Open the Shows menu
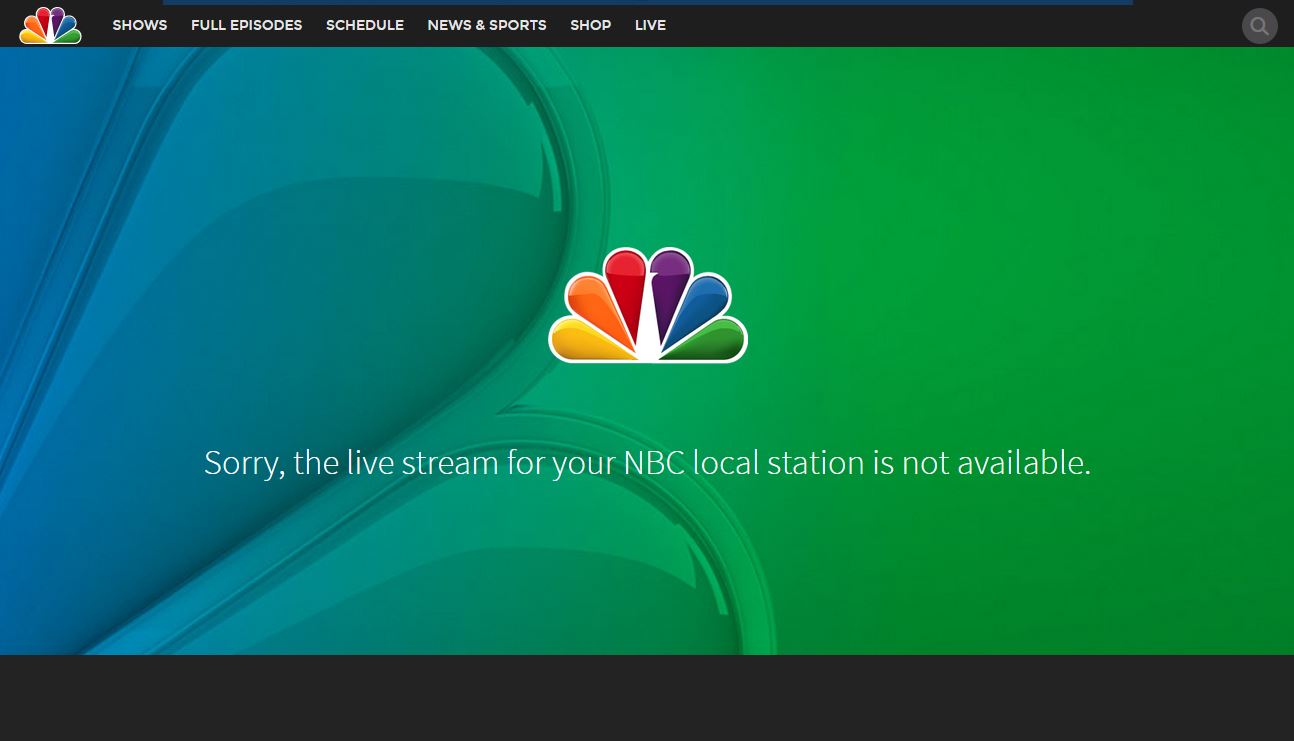Screen dimensions: 1294x741 pos(140,25)
